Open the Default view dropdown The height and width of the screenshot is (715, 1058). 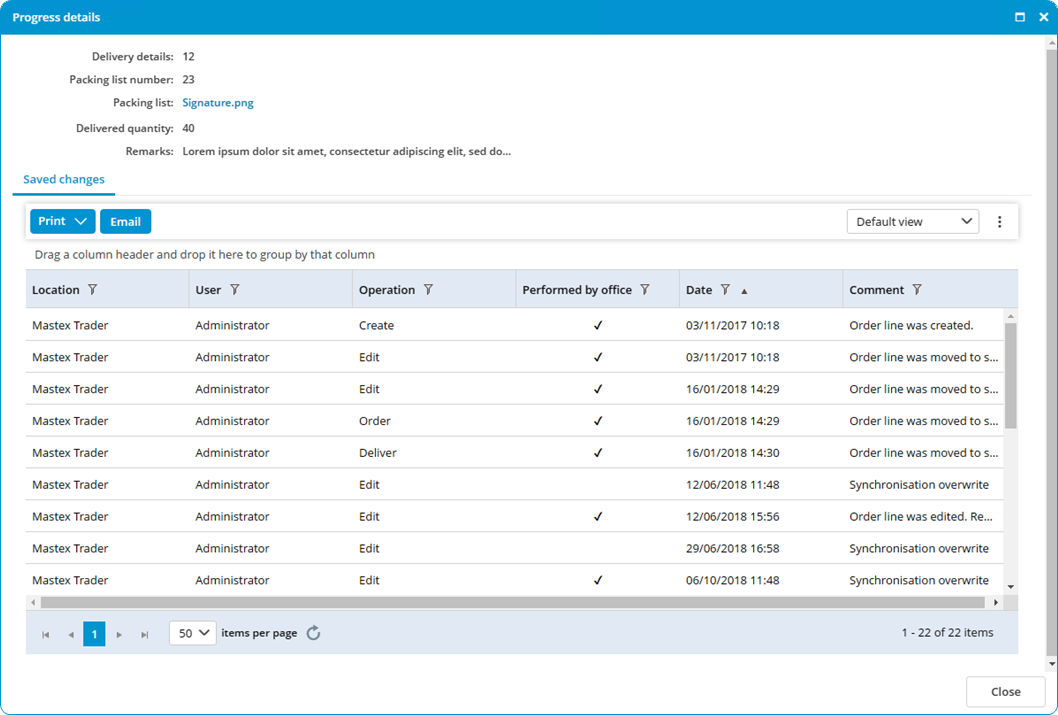[x=912, y=221]
